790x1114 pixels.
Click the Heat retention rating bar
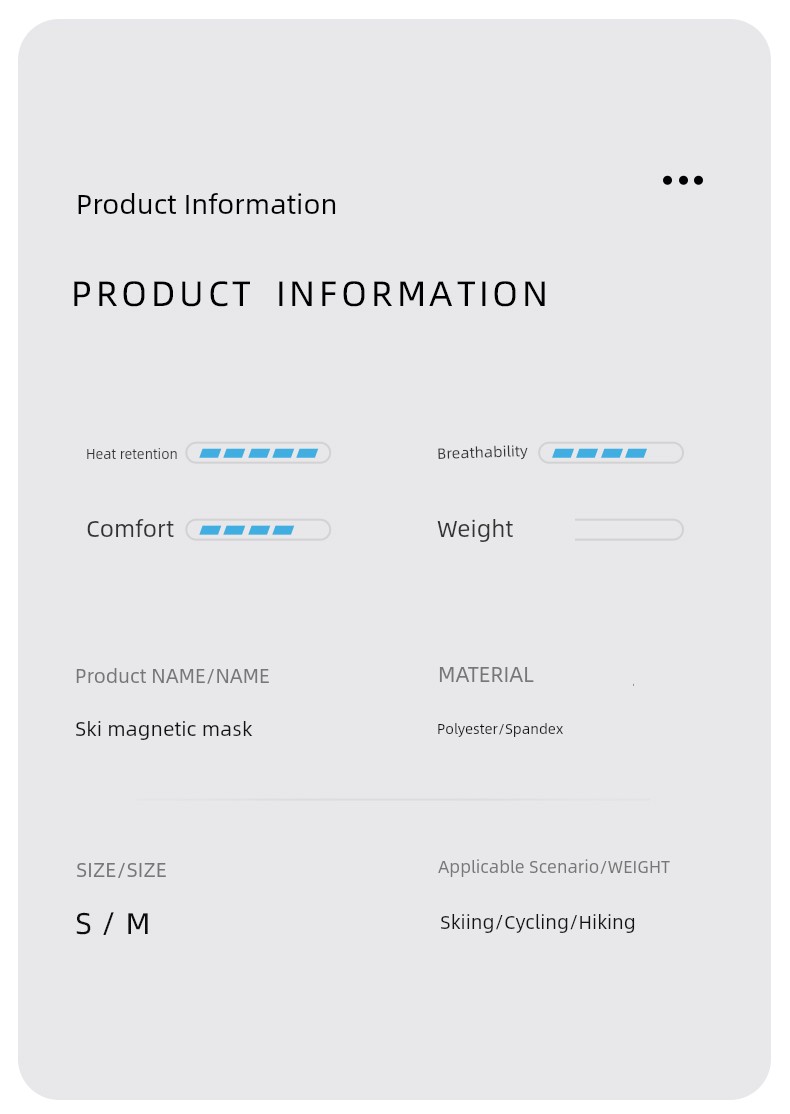coord(259,453)
